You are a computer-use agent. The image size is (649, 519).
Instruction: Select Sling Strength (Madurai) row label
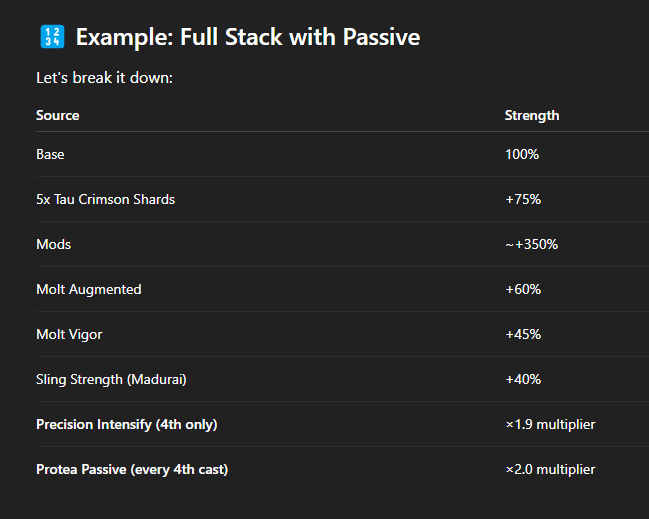pos(111,380)
